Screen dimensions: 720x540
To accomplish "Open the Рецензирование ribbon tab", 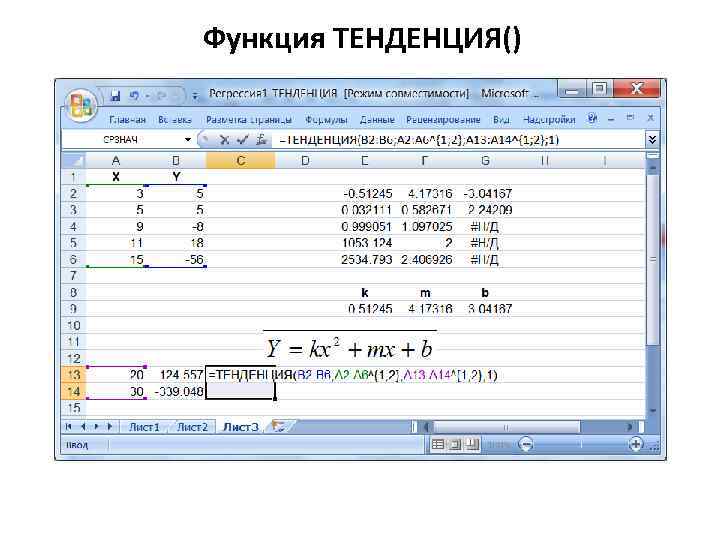I will pos(443,120).
